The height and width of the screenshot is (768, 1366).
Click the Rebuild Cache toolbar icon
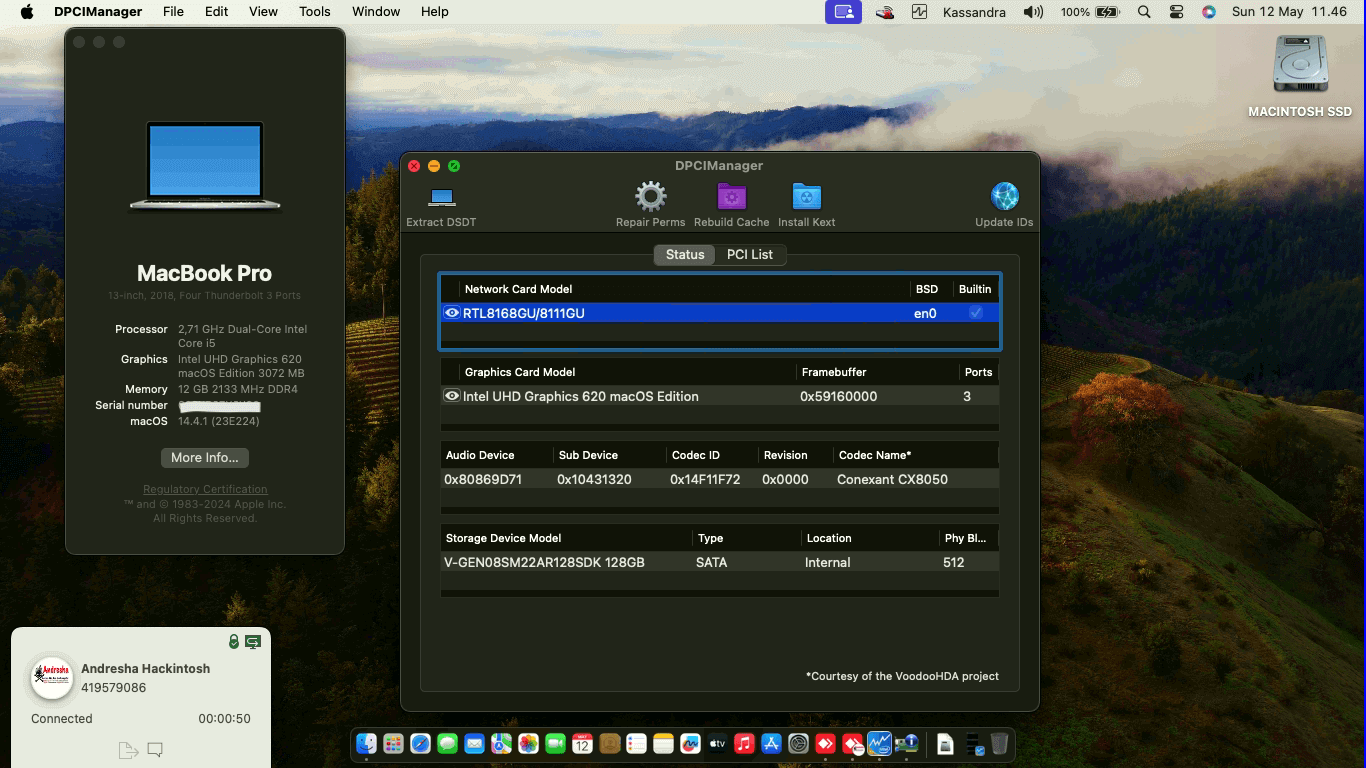click(732, 197)
